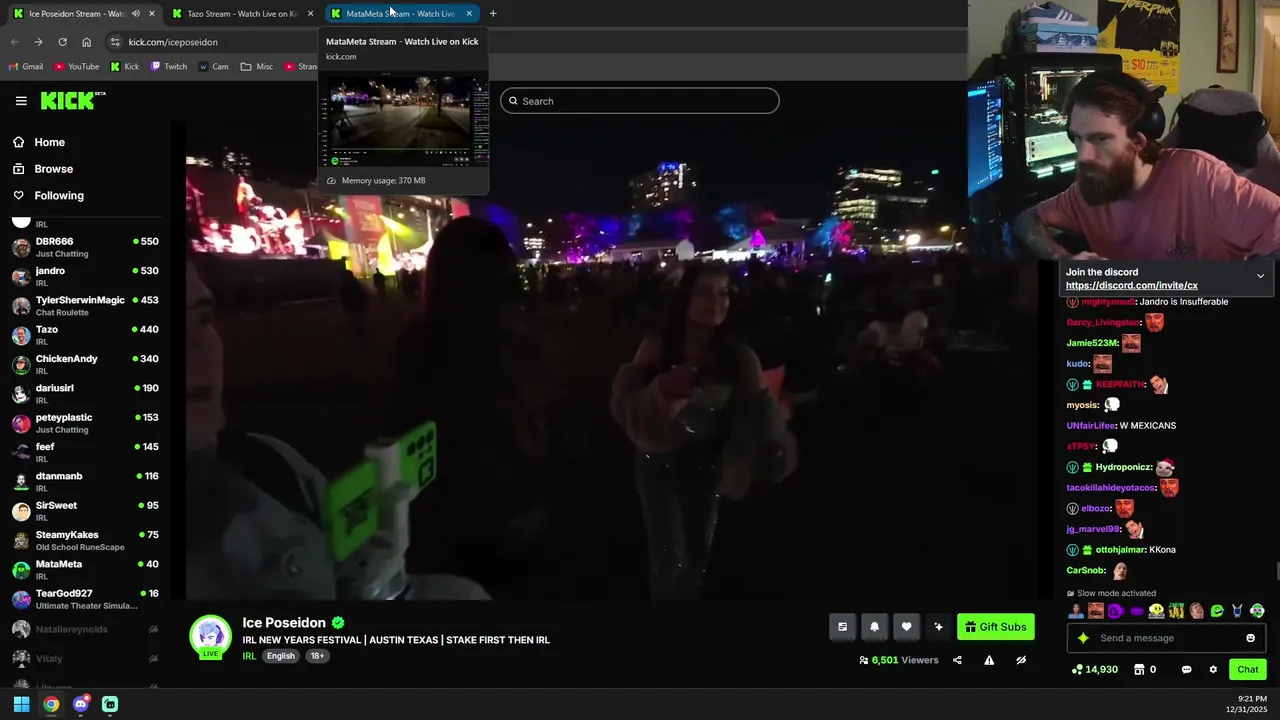Open the Gmail bookmark

click(25, 67)
